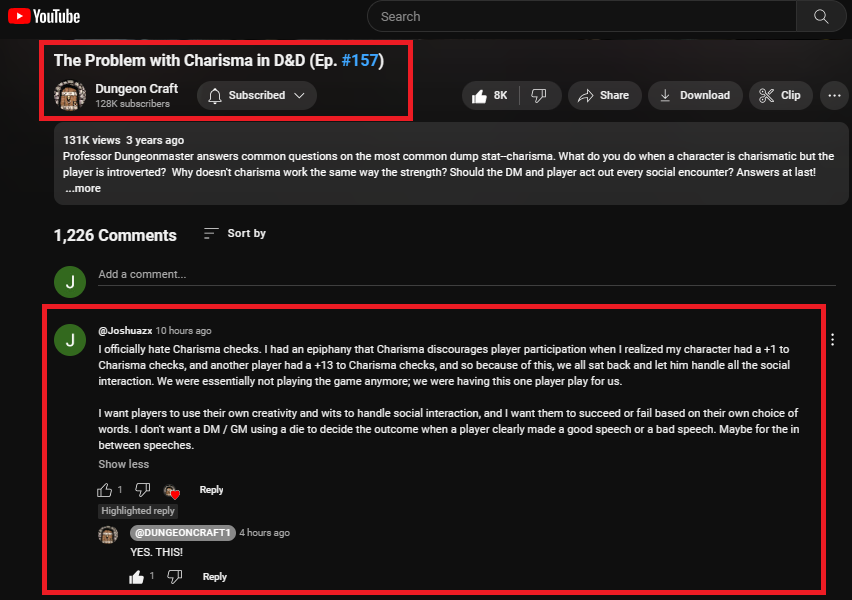Reply to the DUNGEONCRAFT1 reply
The height and width of the screenshot is (600, 852).
pos(215,577)
